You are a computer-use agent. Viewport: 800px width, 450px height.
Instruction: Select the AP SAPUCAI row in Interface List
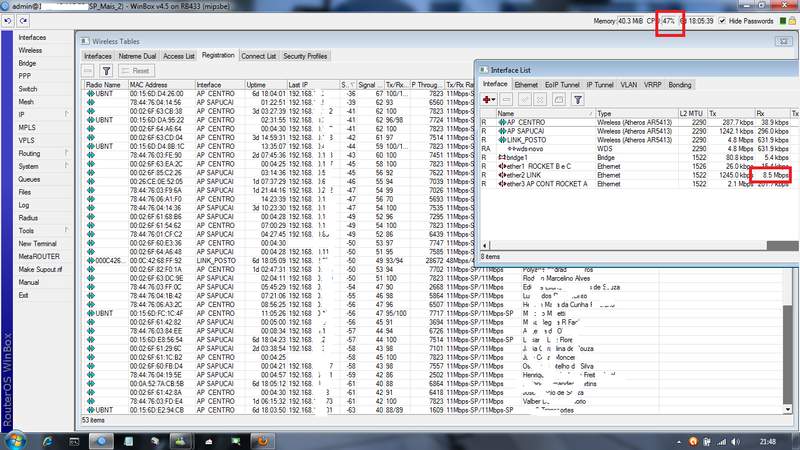(x=638, y=131)
